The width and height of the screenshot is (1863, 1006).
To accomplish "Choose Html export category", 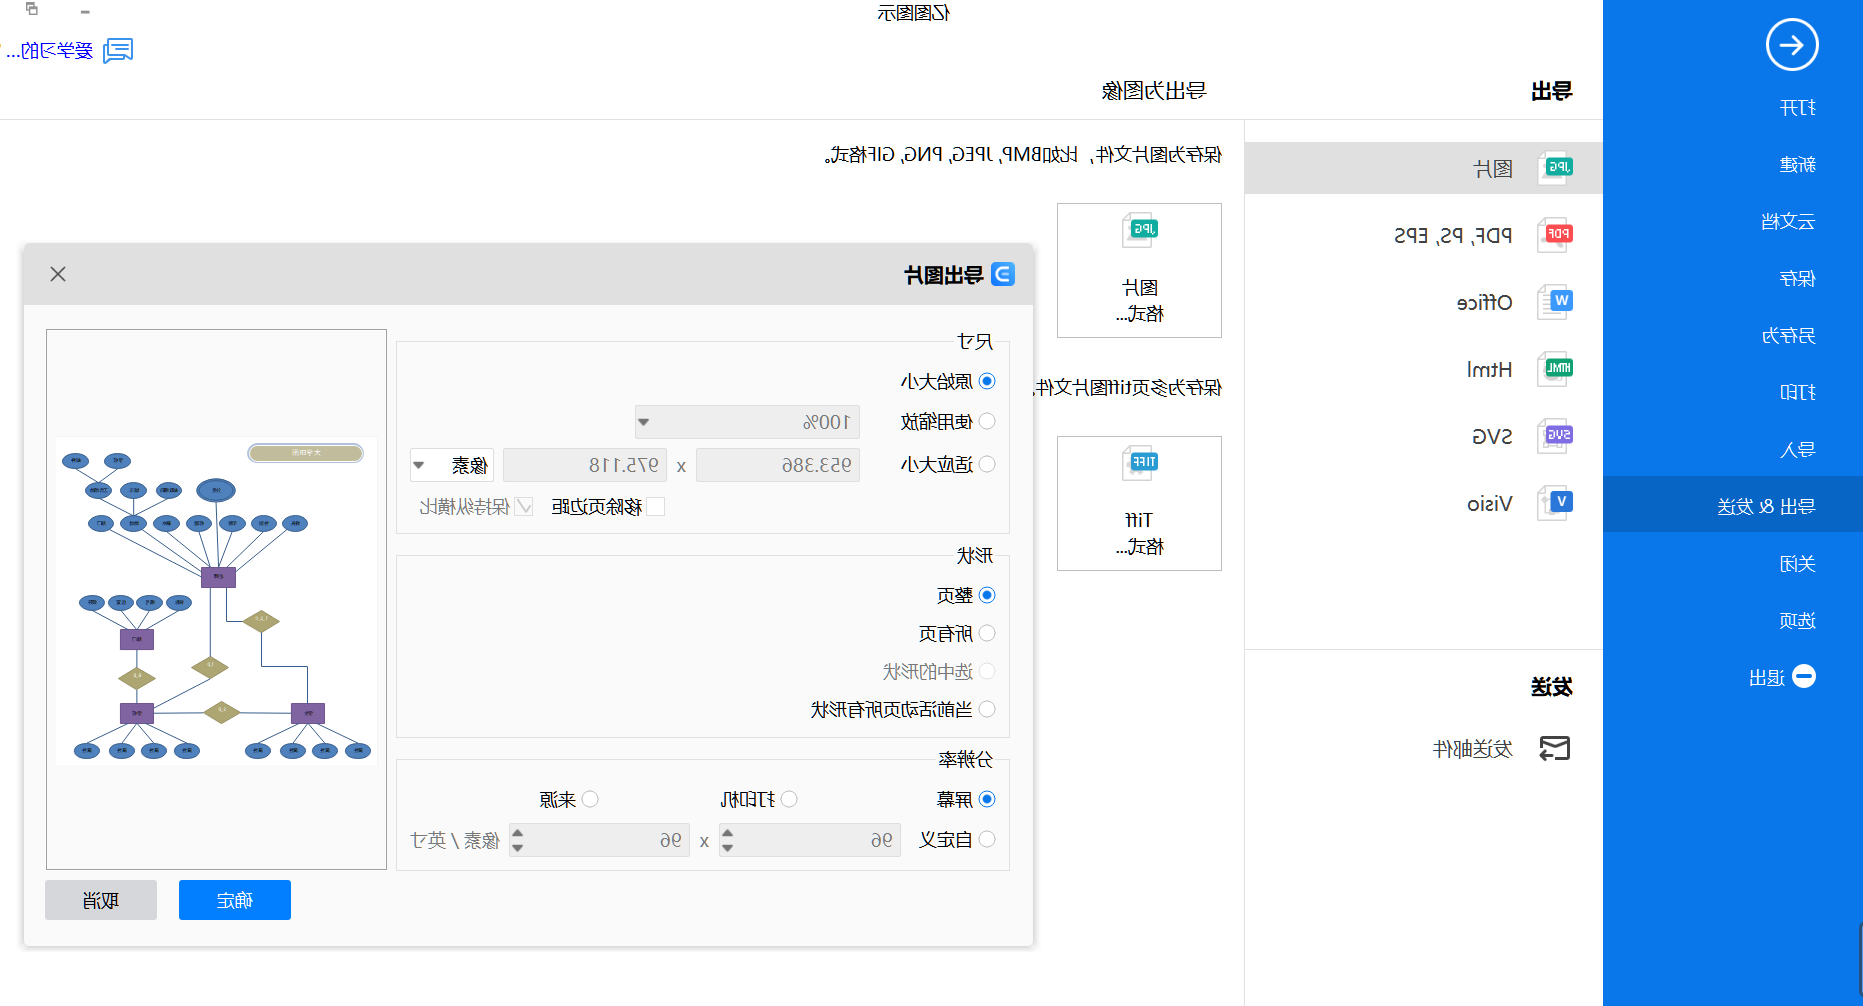I will click(1424, 369).
